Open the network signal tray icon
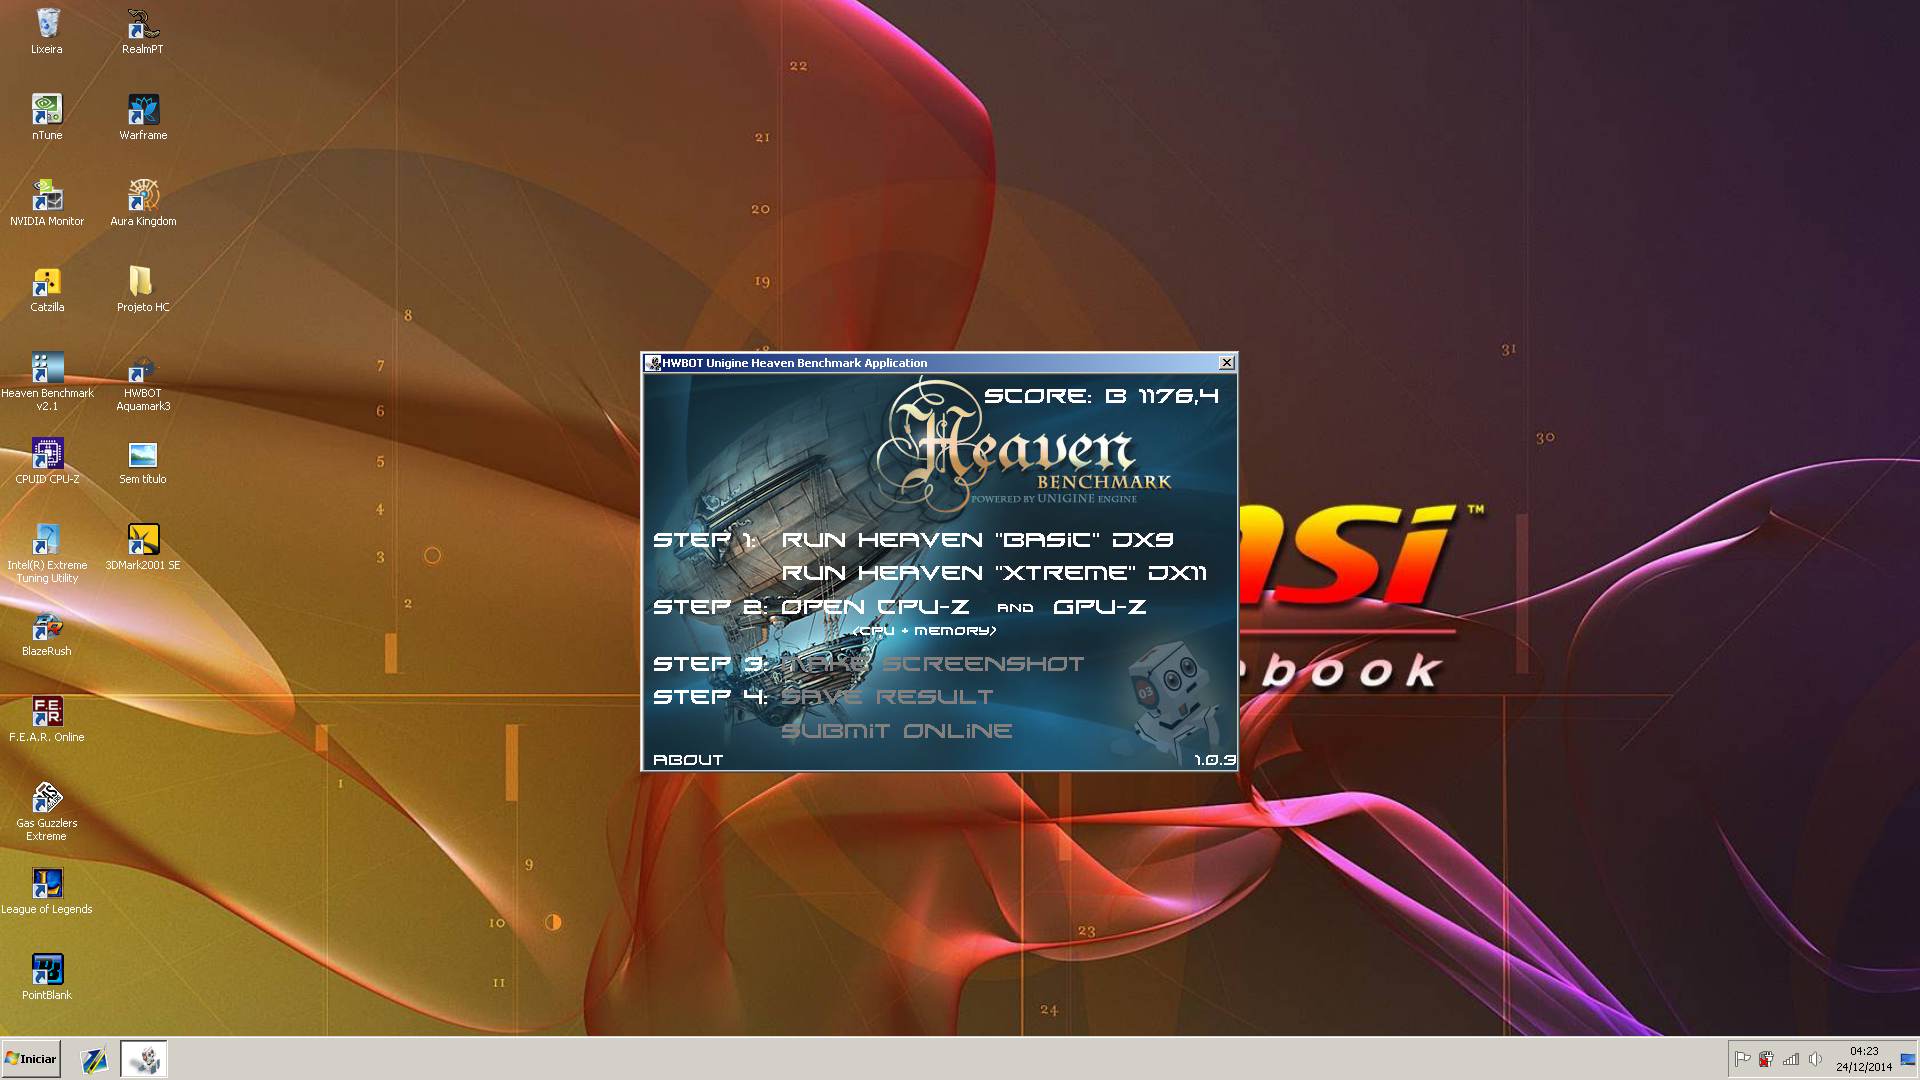 [x=1791, y=1059]
